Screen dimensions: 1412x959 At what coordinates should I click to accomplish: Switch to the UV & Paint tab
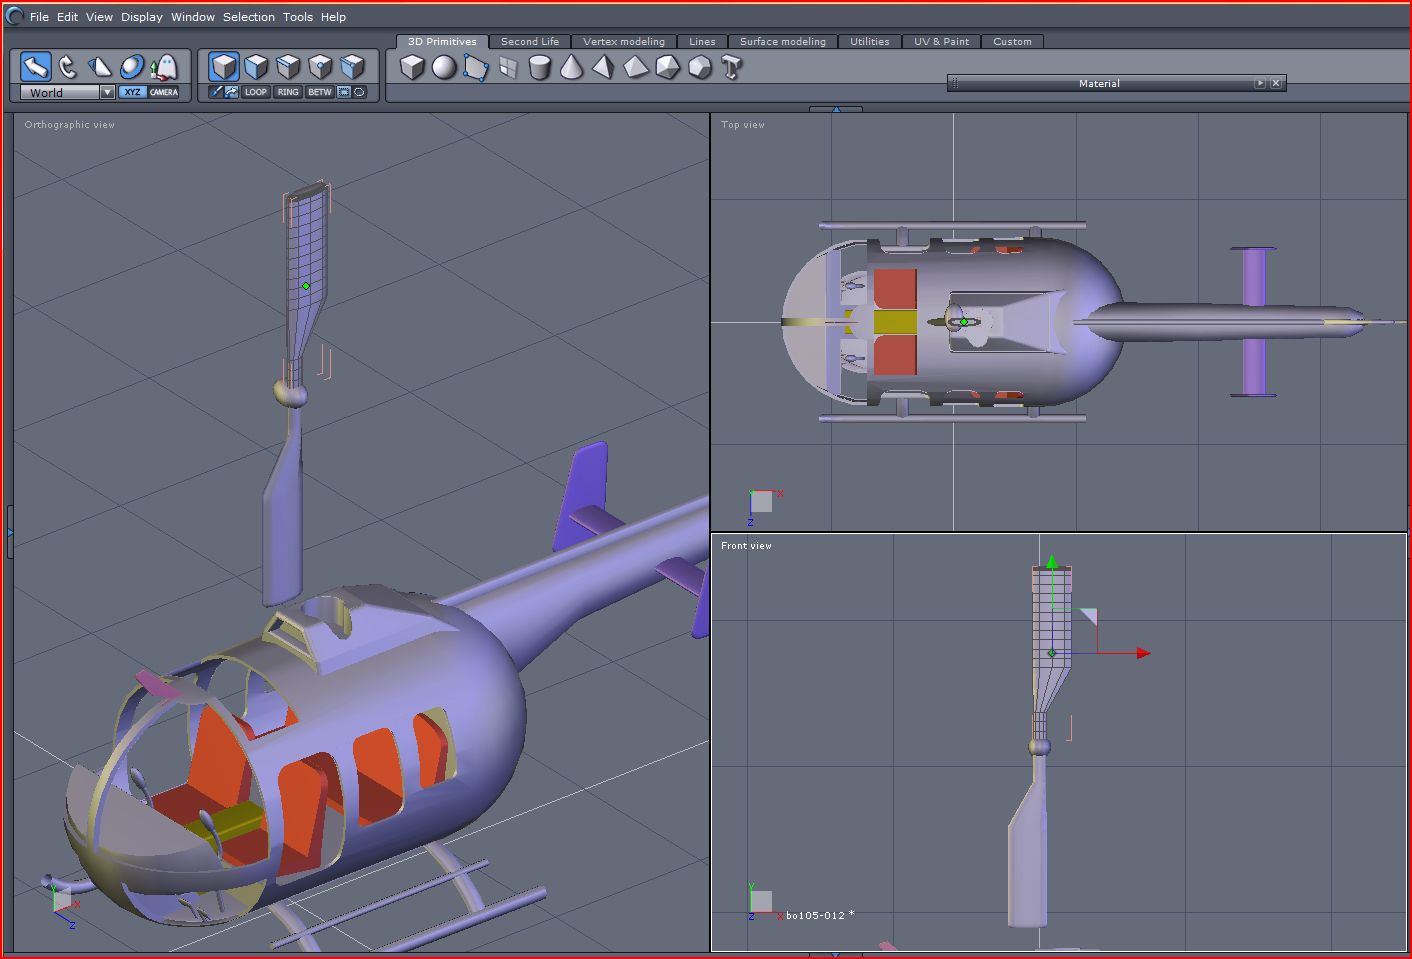point(942,41)
